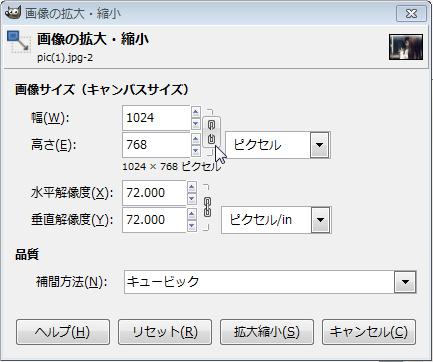
Task: Toggle the width/height aspect ratio chain link
Action: (x=211, y=132)
